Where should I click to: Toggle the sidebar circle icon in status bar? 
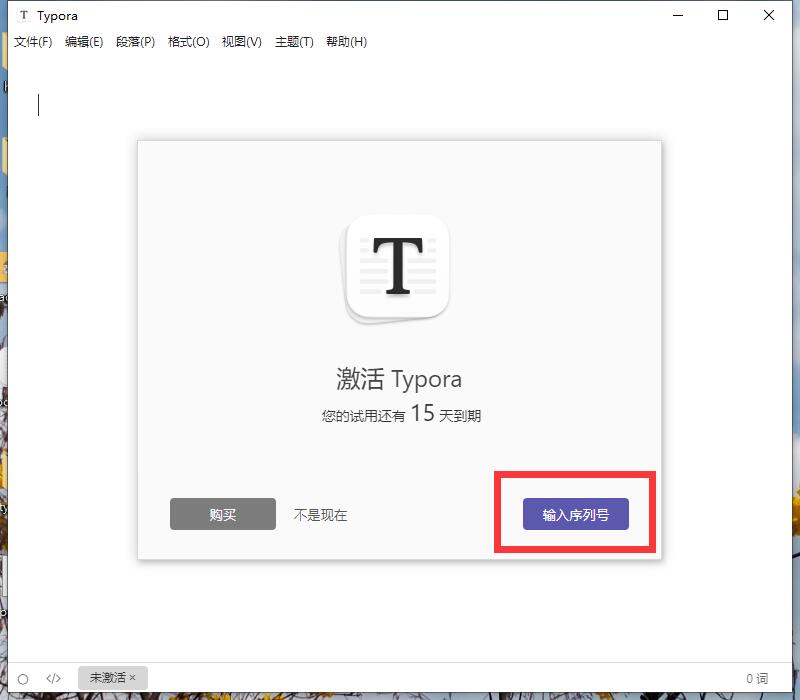pyautogui.click(x=23, y=679)
